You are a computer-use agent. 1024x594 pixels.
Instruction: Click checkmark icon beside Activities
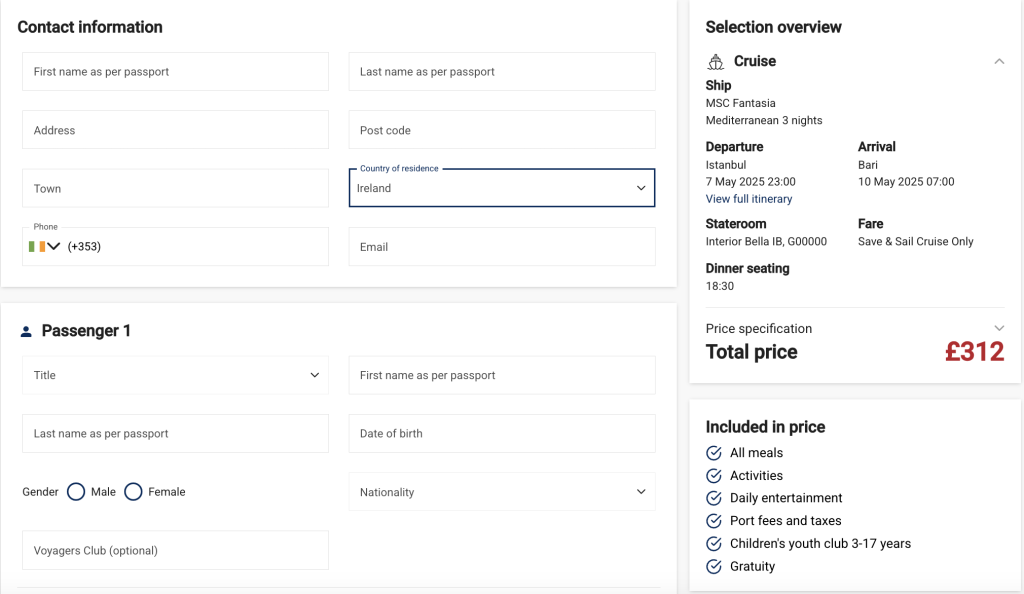(714, 476)
